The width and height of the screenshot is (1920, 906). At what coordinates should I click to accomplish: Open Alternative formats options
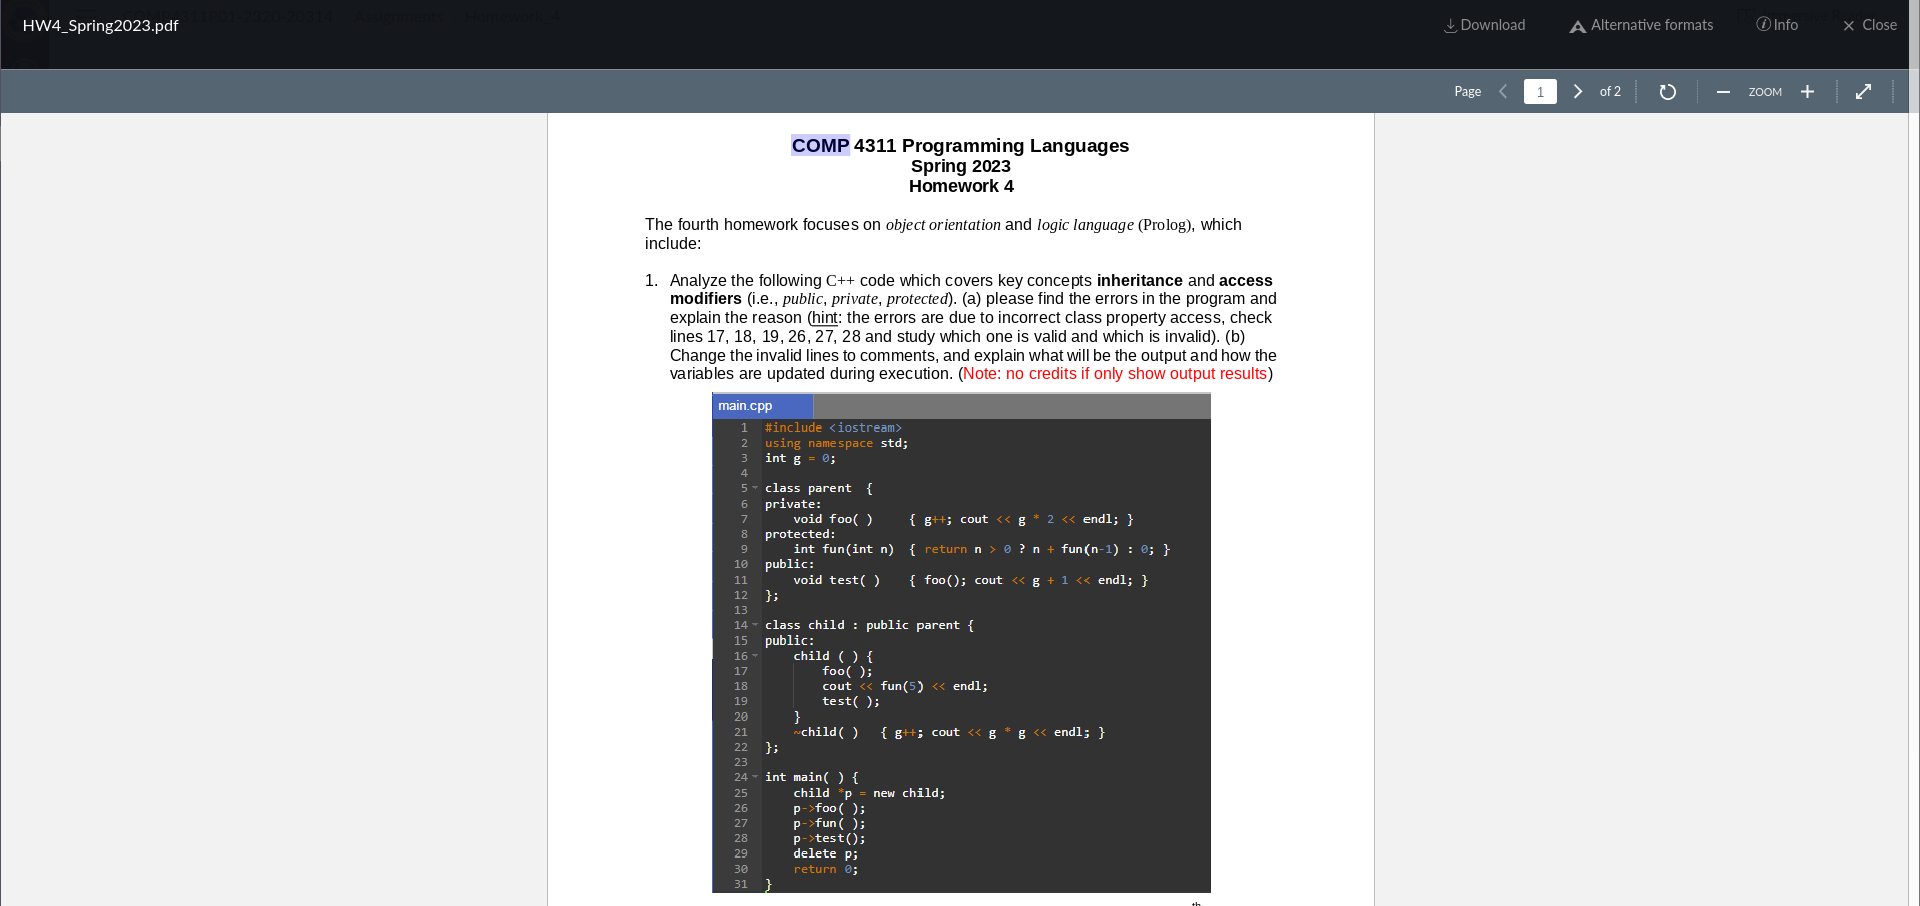[x=1639, y=25]
